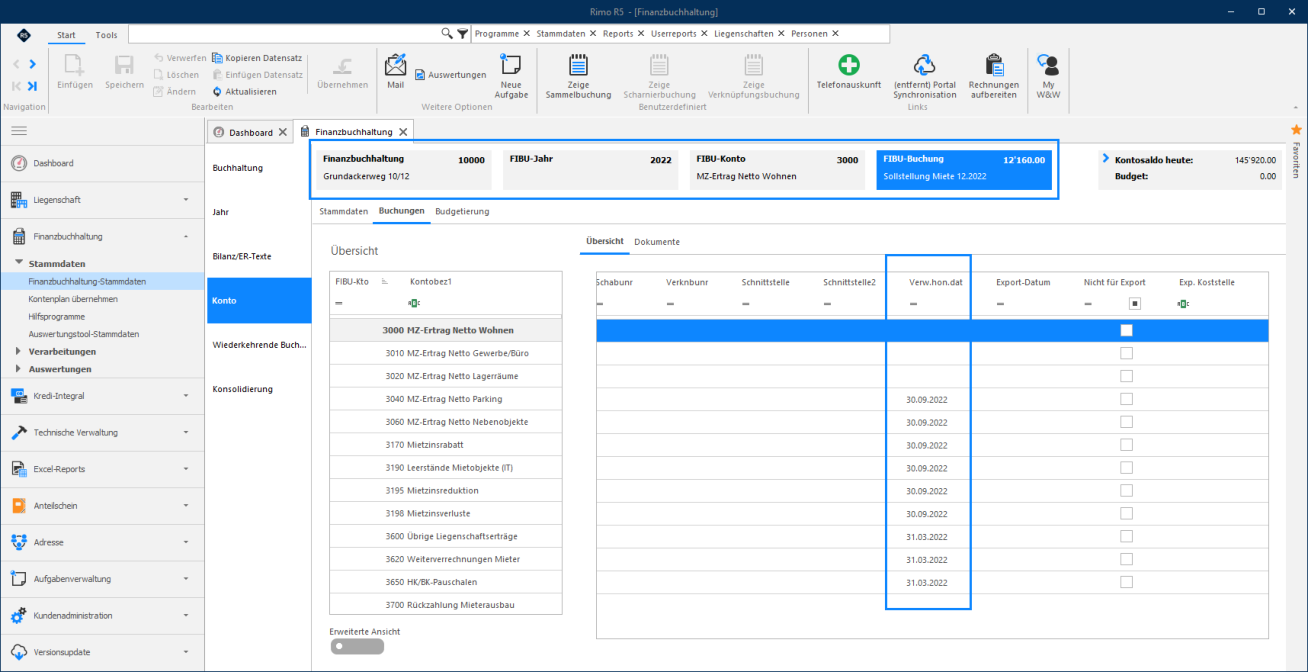Screen dimensions: 1308x672
Task: Switch to the Dokumente tab
Action: (657, 242)
